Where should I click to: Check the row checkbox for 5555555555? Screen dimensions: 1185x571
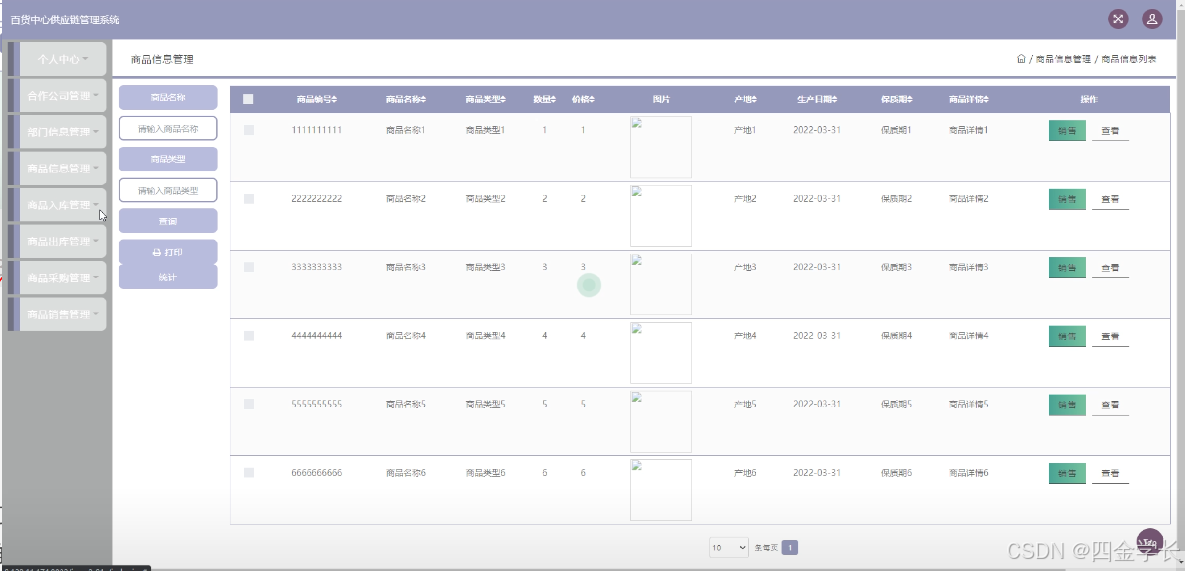click(x=249, y=404)
